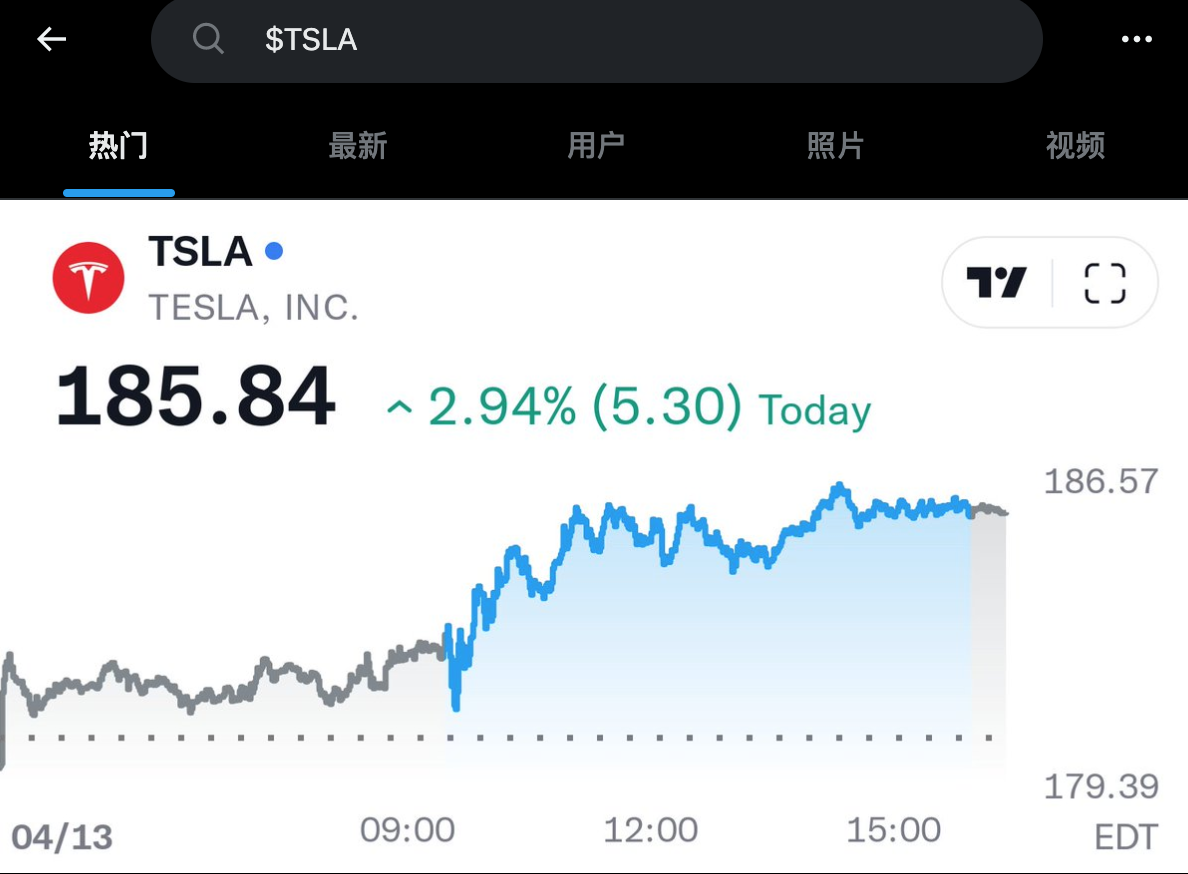Open the 用户 tab
The height and width of the screenshot is (874, 1188).
[597, 145]
